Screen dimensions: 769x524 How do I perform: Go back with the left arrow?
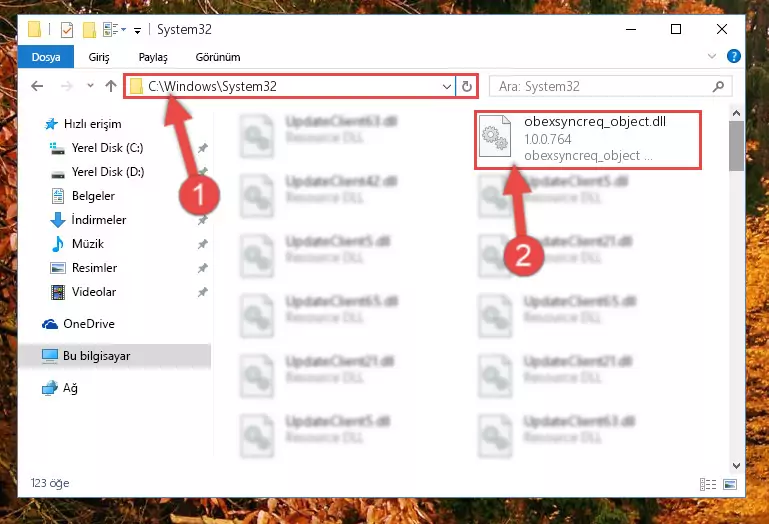pyautogui.click(x=37, y=86)
